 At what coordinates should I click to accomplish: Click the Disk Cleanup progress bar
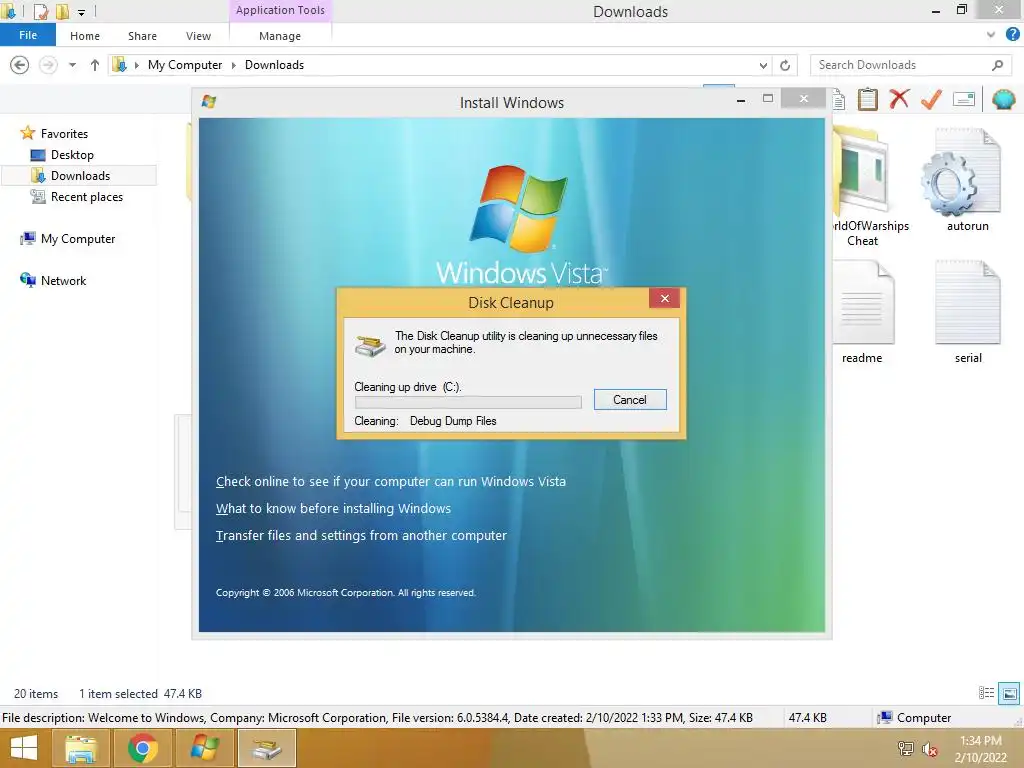point(468,402)
